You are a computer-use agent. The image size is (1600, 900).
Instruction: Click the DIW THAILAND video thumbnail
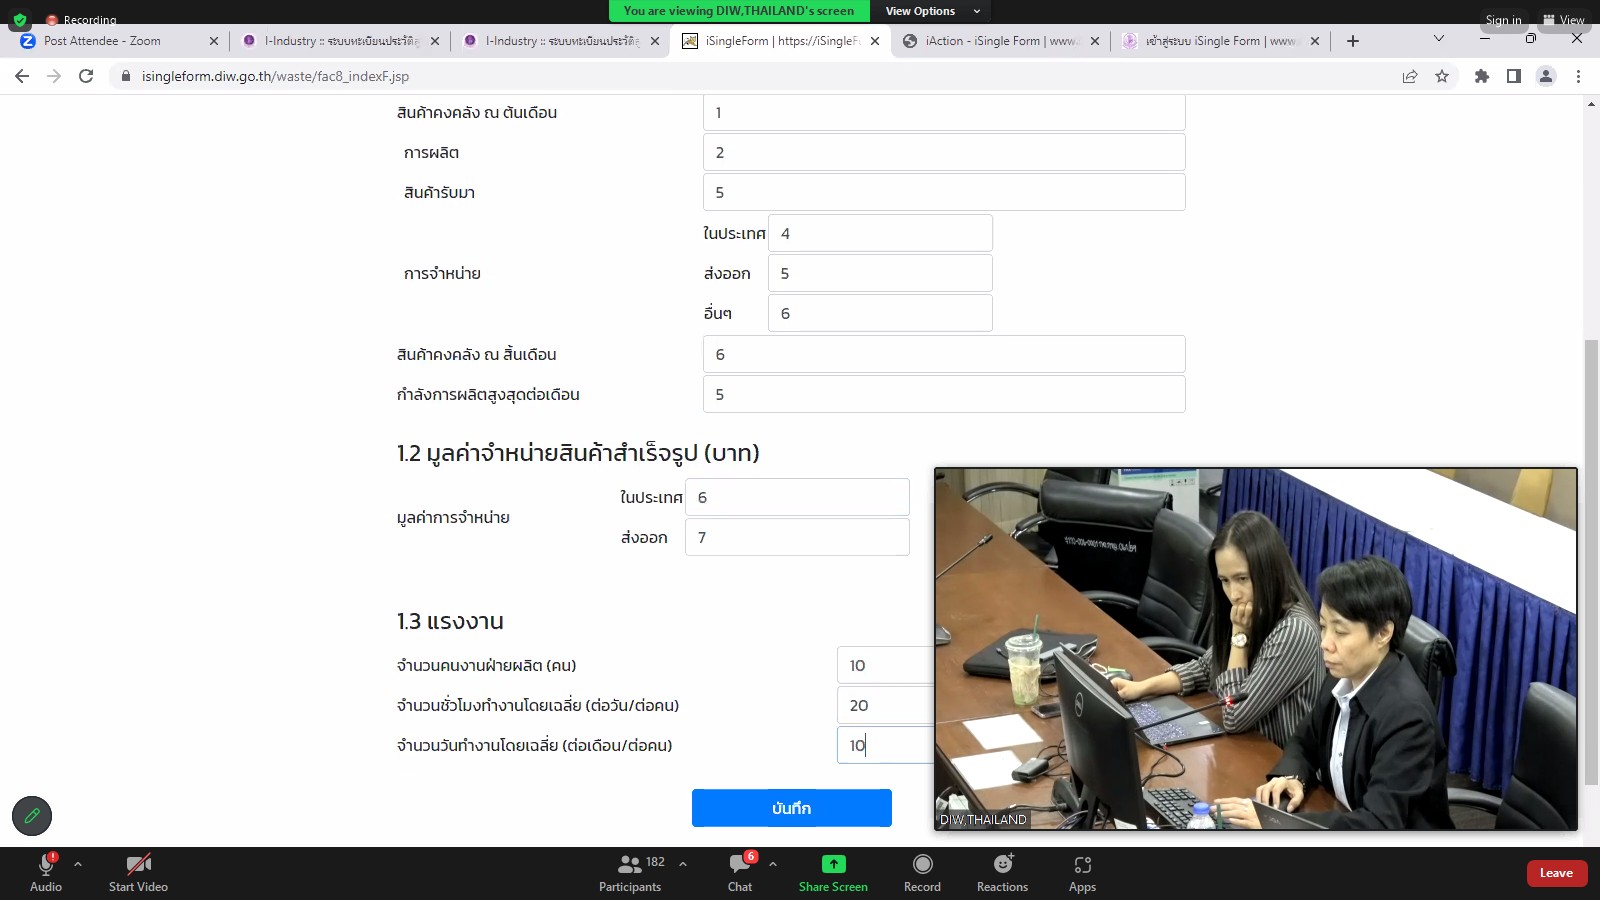tap(1256, 648)
